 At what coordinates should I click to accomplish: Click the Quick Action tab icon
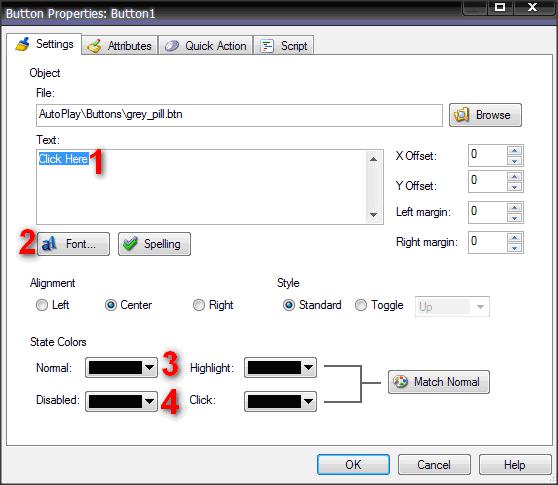pyautogui.click(x=172, y=46)
